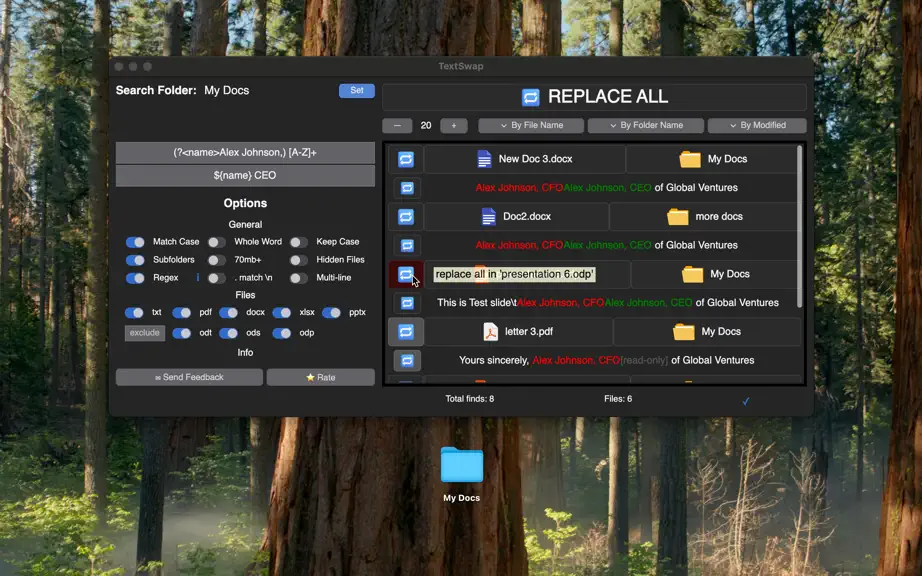922x576 pixels.
Task: Click the Set folder button
Action: pos(357,91)
